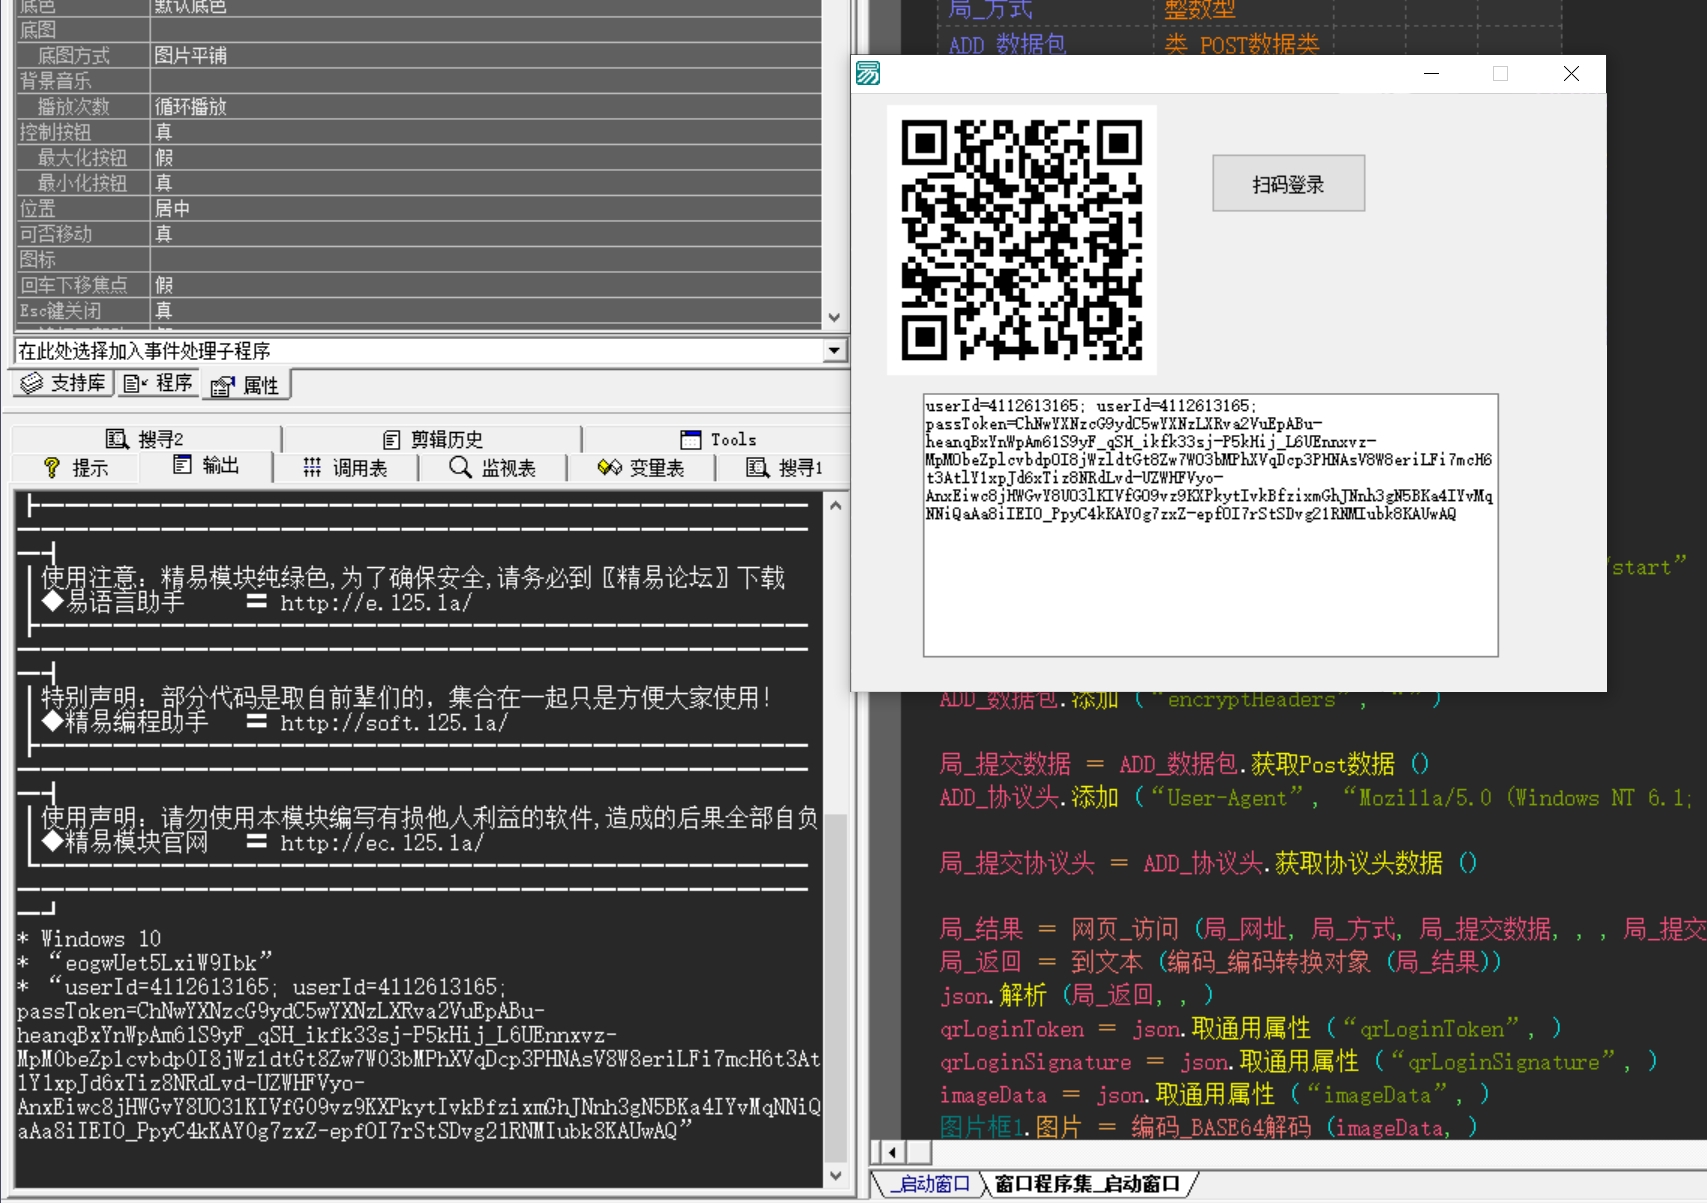Select the 可否移动 property row
This screenshot has width=1707, height=1203.
point(418,234)
